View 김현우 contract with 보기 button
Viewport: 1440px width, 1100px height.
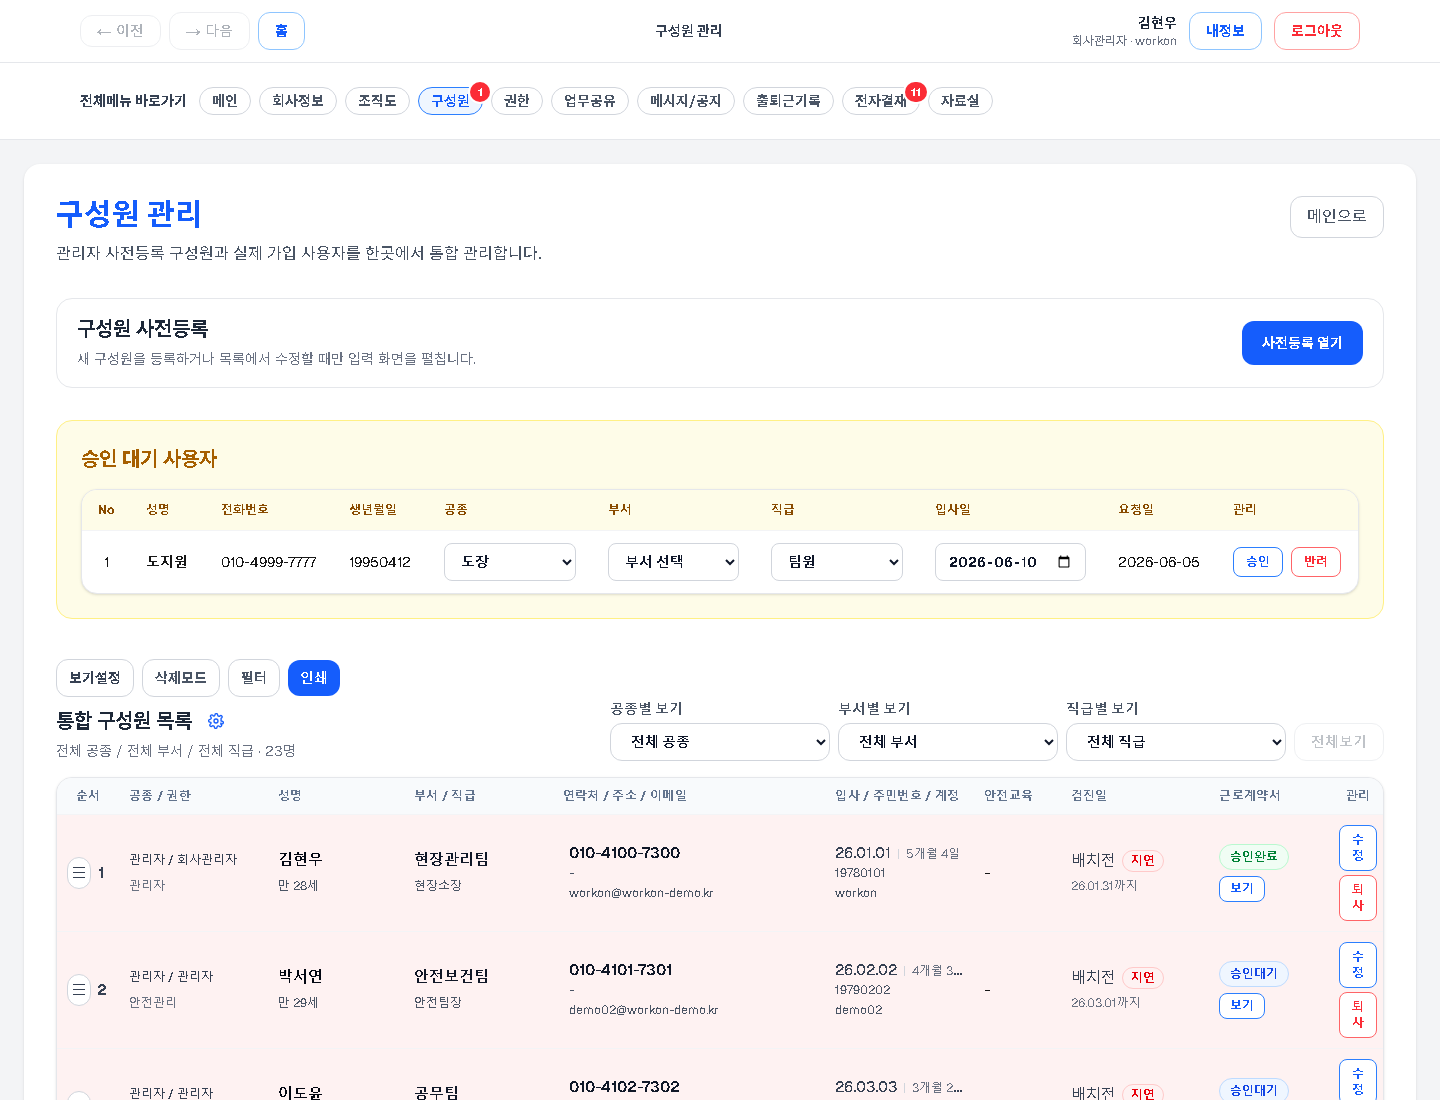pos(1242,889)
